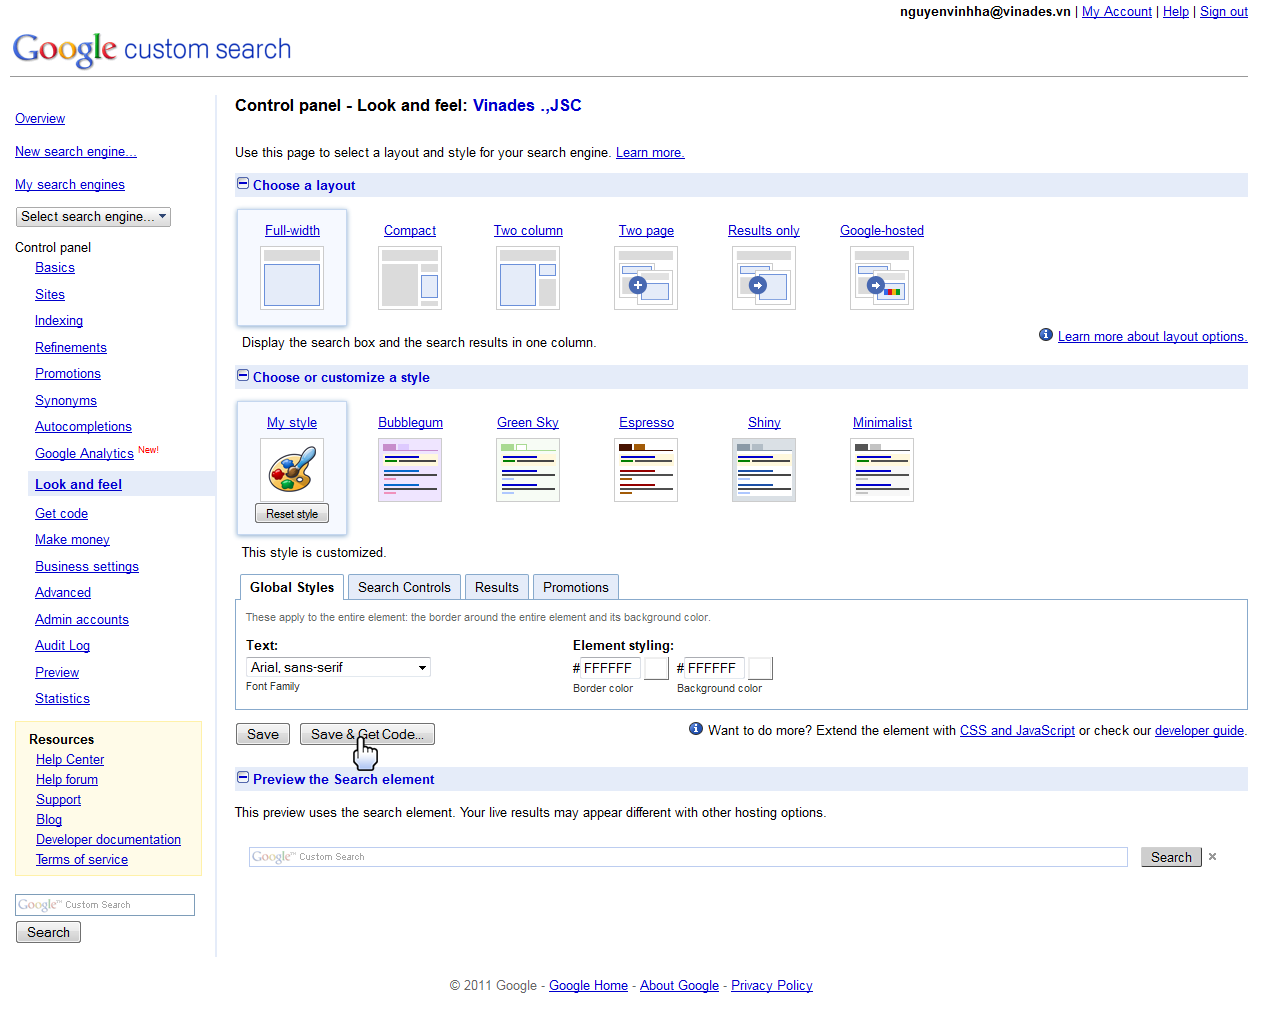Choose the Compact layout thumbnail
This screenshot has height=1013, width=1263.
tap(410, 278)
